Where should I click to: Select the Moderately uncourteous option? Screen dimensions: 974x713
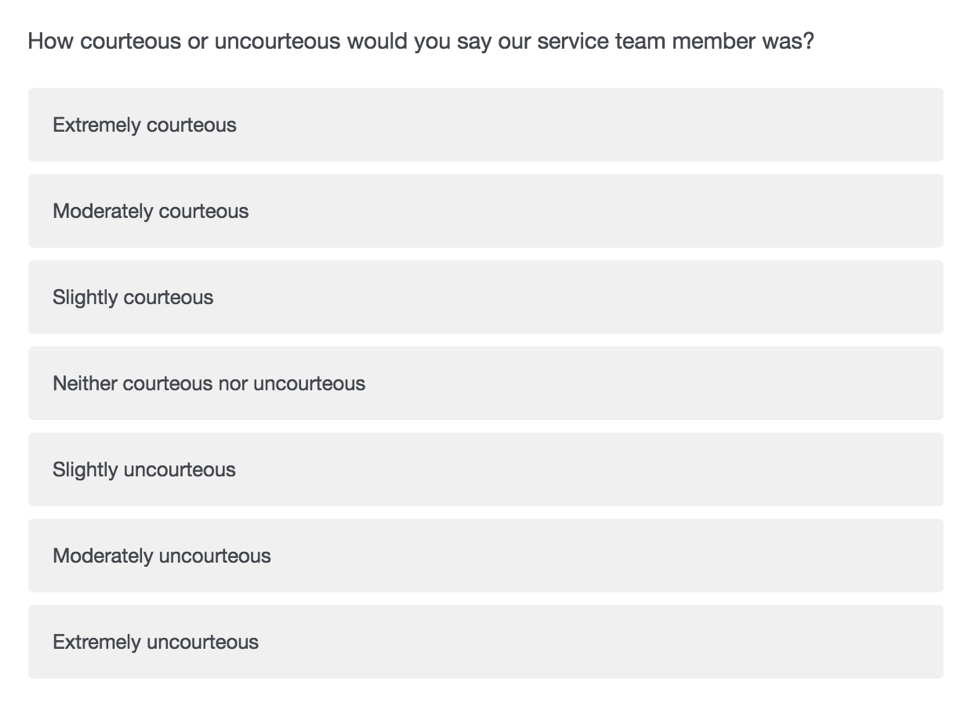click(x=486, y=556)
